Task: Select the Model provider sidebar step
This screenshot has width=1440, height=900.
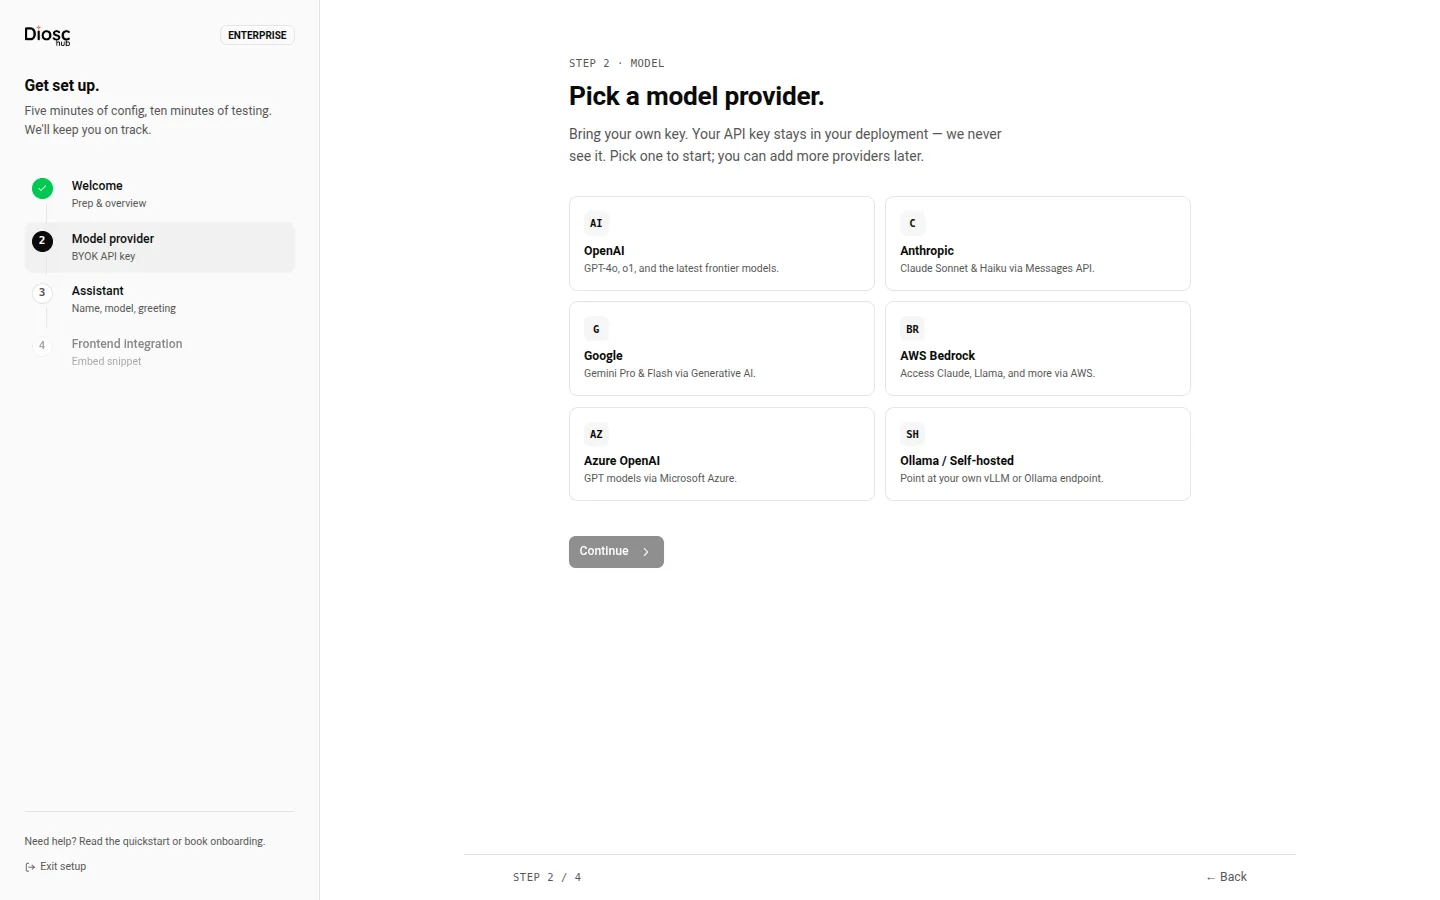Action: (x=160, y=247)
